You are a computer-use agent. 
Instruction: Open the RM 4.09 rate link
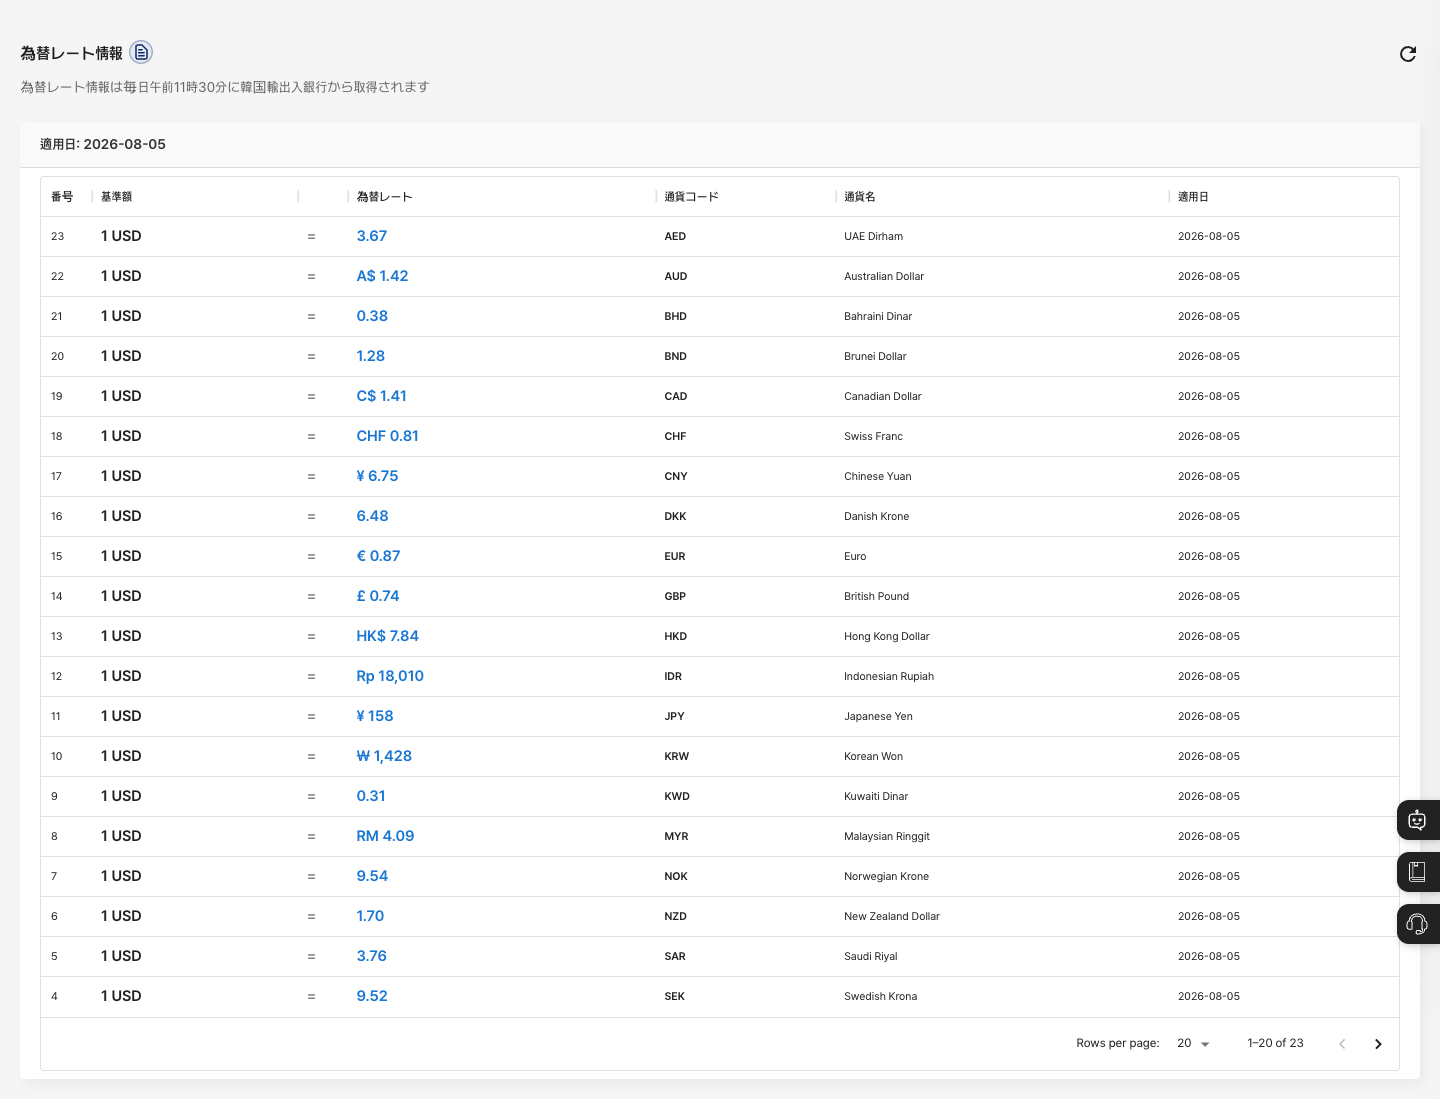pyautogui.click(x=385, y=836)
